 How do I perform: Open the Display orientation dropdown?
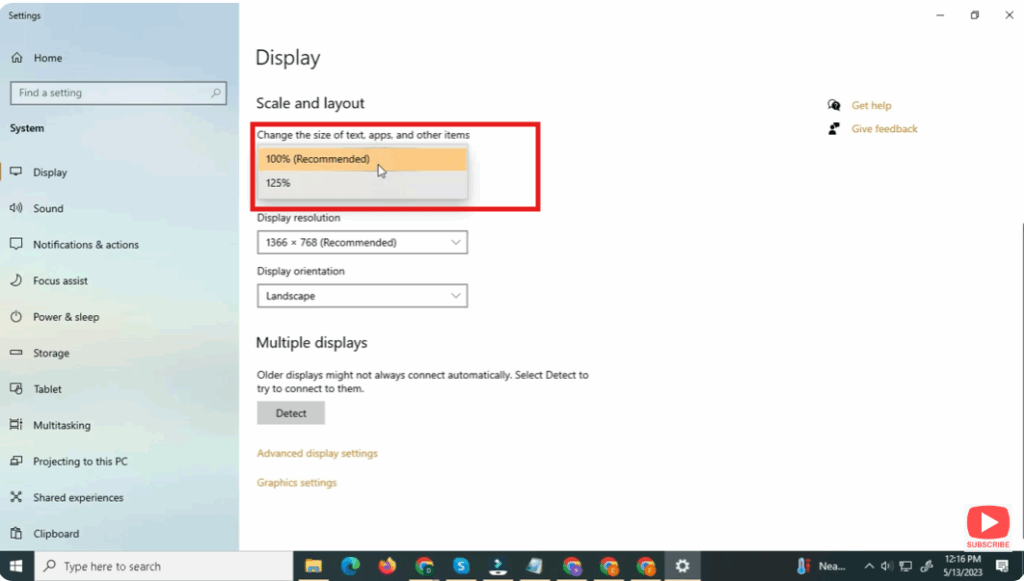click(x=362, y=295)
